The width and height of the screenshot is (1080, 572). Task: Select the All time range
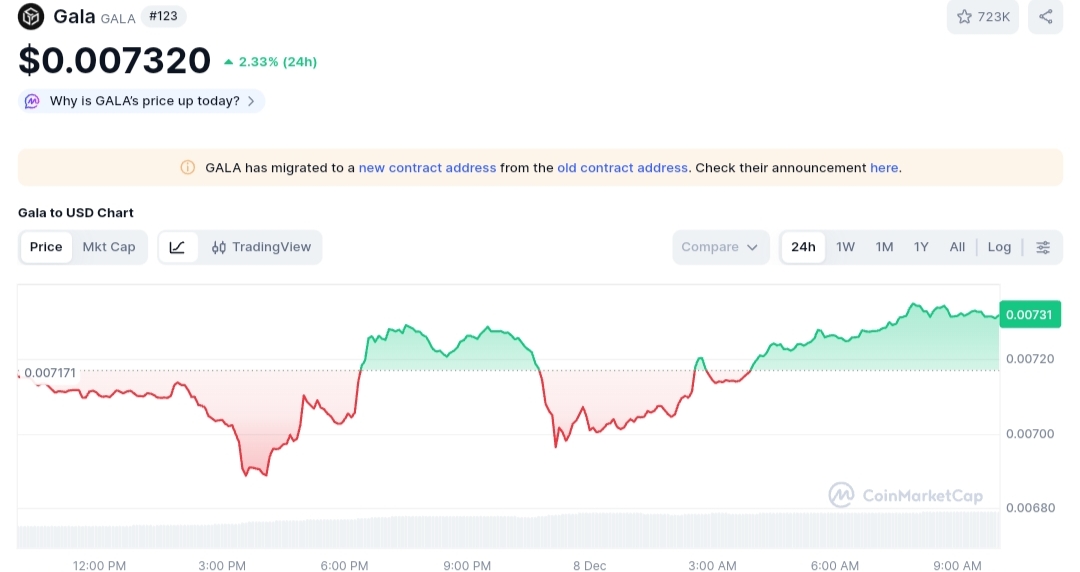pyautogui.click(x=957, y=247)
